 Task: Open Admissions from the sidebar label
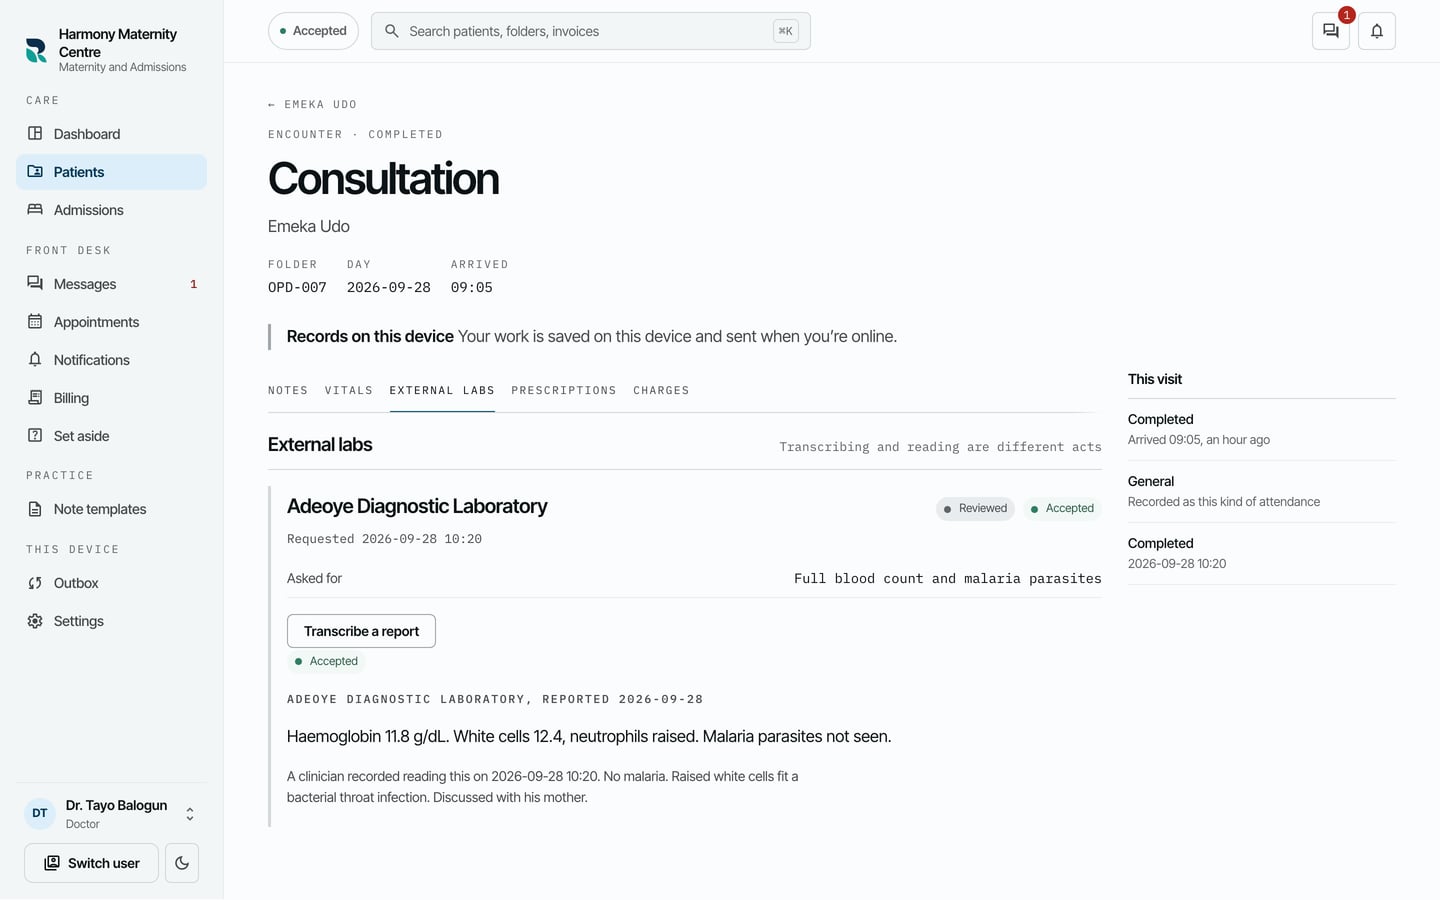pyautogui.click(x=89, y=210)
